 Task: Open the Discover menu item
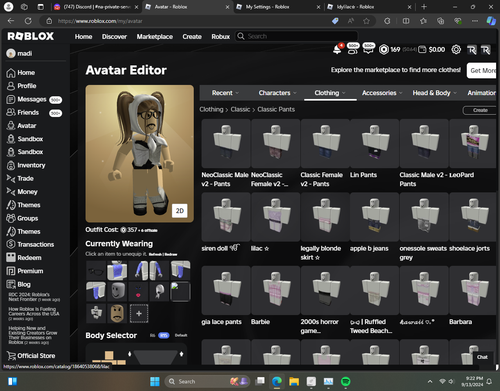coord(114,36)
